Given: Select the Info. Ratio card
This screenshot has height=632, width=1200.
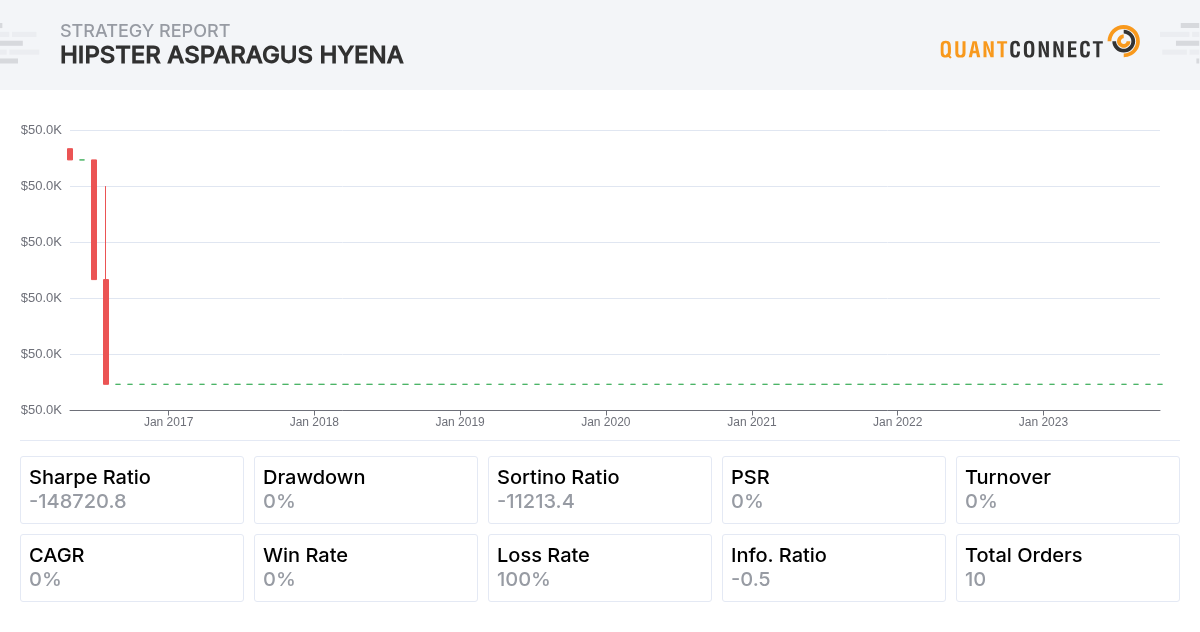Looking at the screenshot, I should point(834,568).
